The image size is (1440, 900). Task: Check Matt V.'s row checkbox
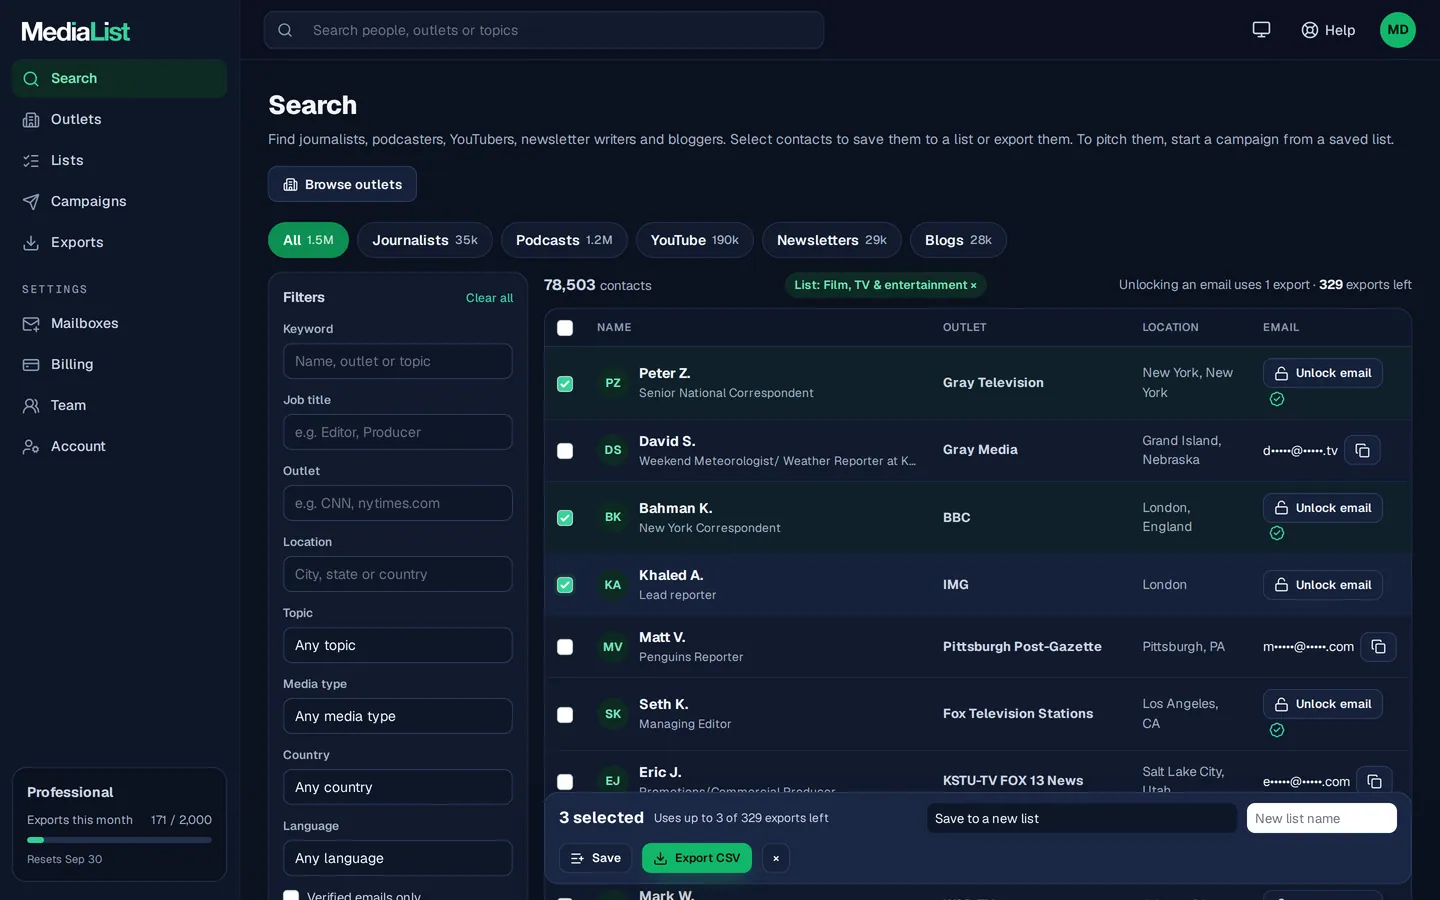coord(565,647)
